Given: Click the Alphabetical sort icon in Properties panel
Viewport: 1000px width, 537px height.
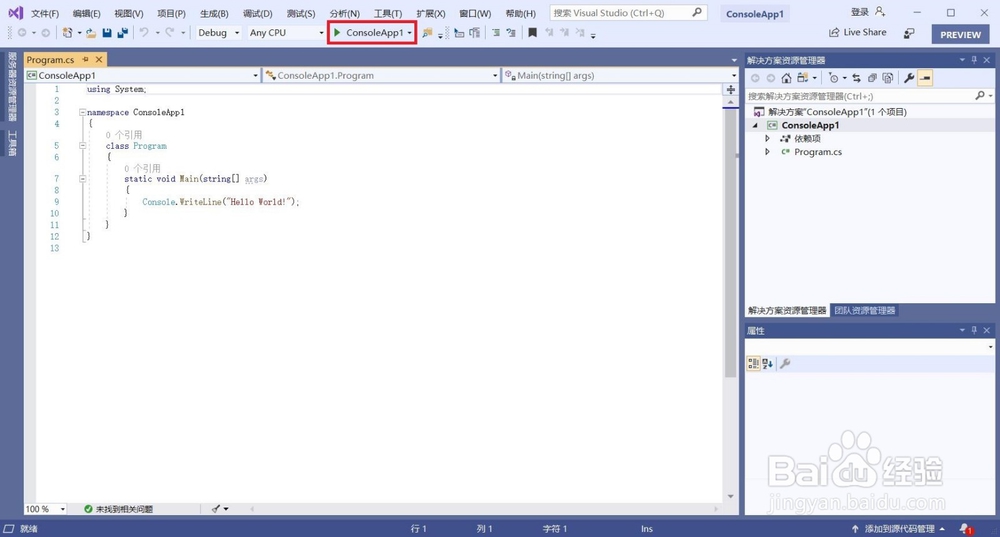Looking at the screenshot, I should pyautogui.click(x=768, y=364).
